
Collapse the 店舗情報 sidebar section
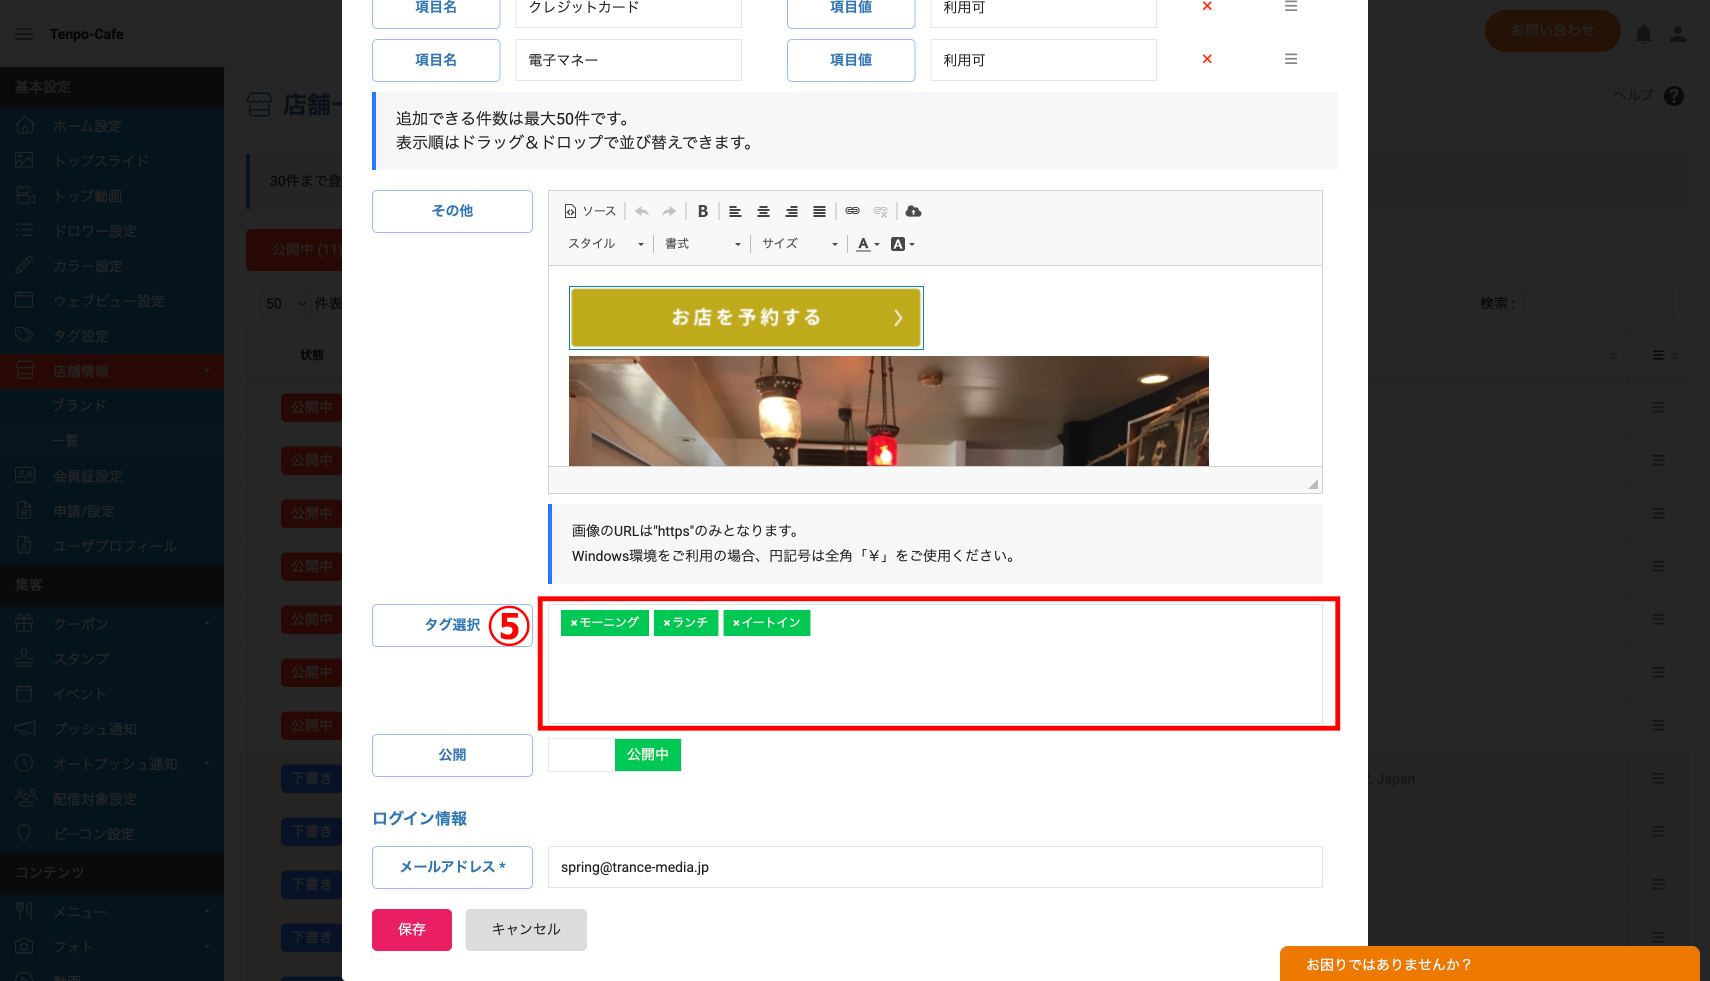tap(112, 371)
